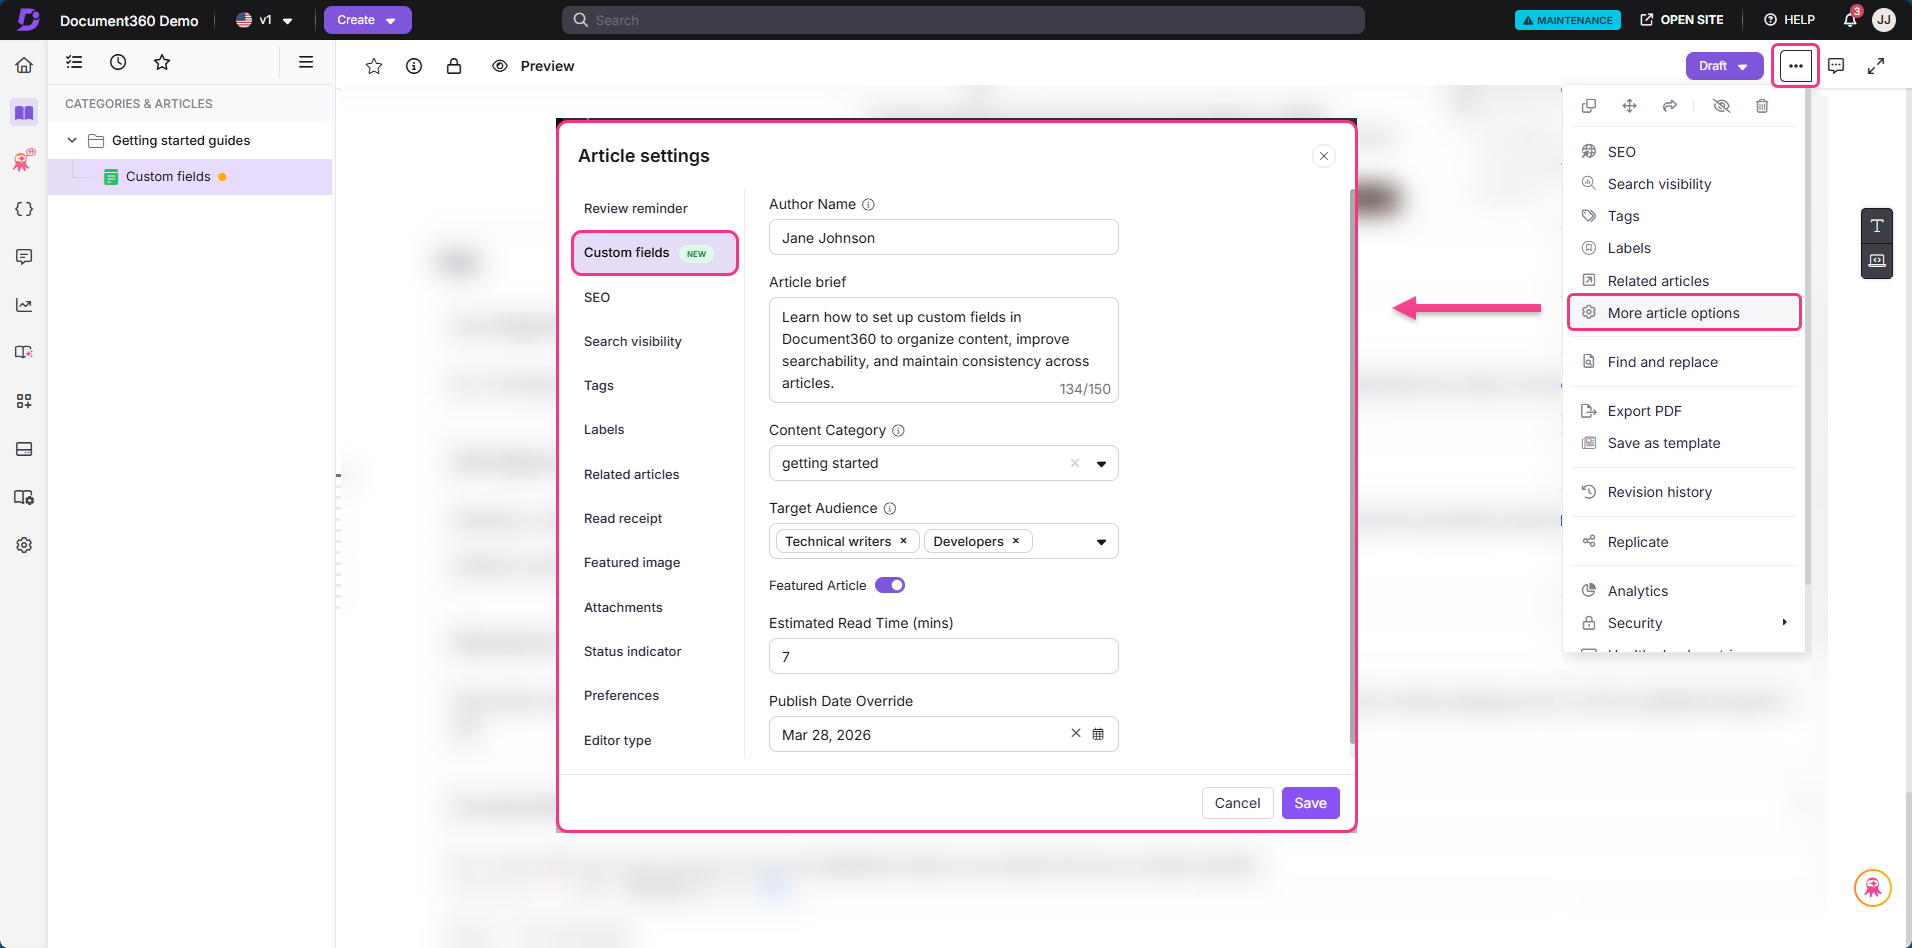Select the code snippet icon in sidebar
The width and height of the screenshot is (1912, 948).
tap(23, 208)
